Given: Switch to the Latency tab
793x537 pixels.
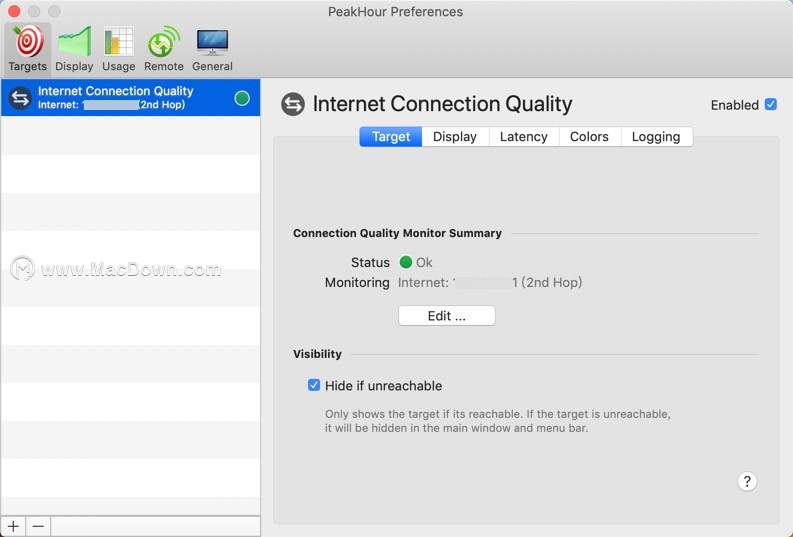Looking at the screenshot, I should click(524, 137).
